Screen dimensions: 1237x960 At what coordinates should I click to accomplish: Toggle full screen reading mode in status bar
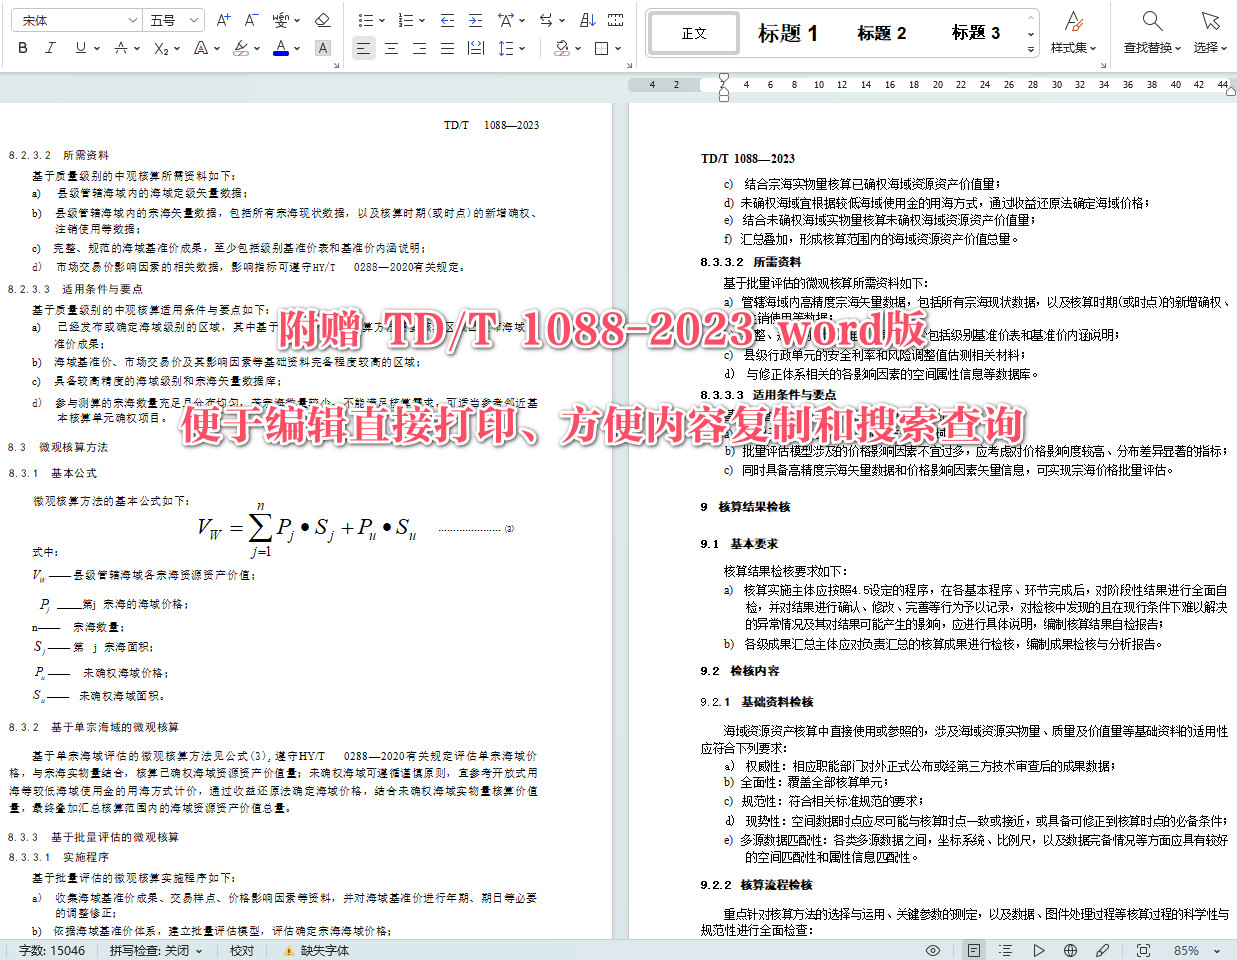pos(1142,949)
